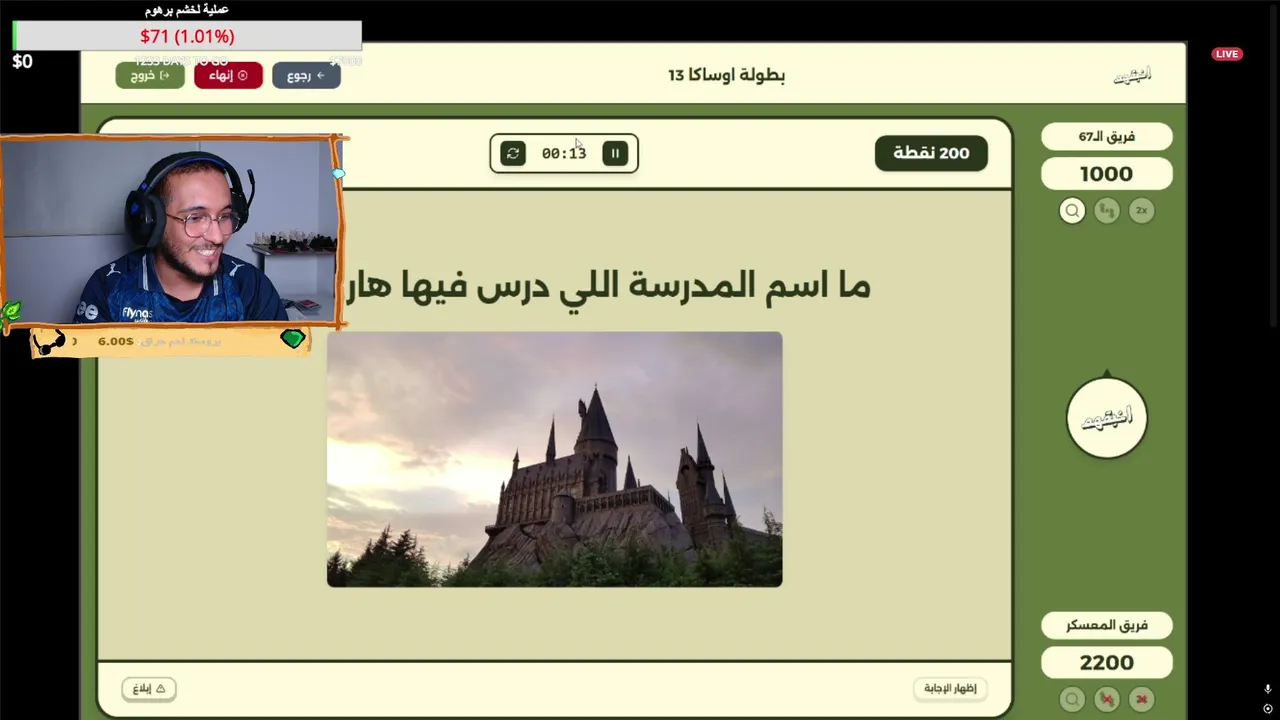Activate the 2x helper for فريق الـ67

1141,211
